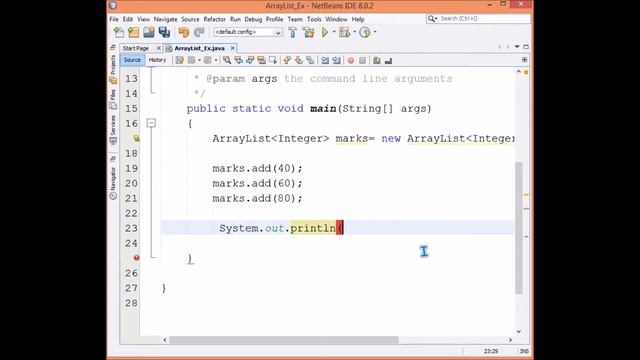This screenshot has width=640, height=360.
Task: Expand the Run Project dropdown arrow
Action: coord(333,32)
